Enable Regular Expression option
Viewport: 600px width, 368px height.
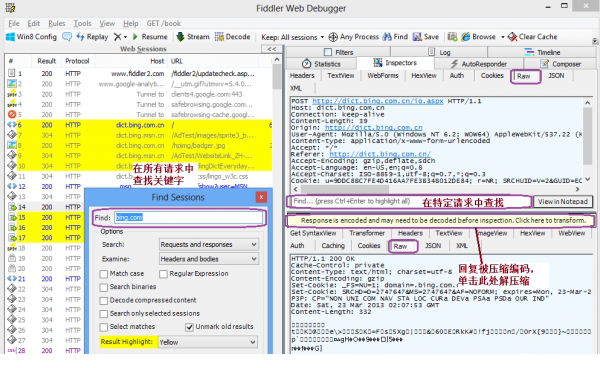pyautogui.click(x=163, y=274)
